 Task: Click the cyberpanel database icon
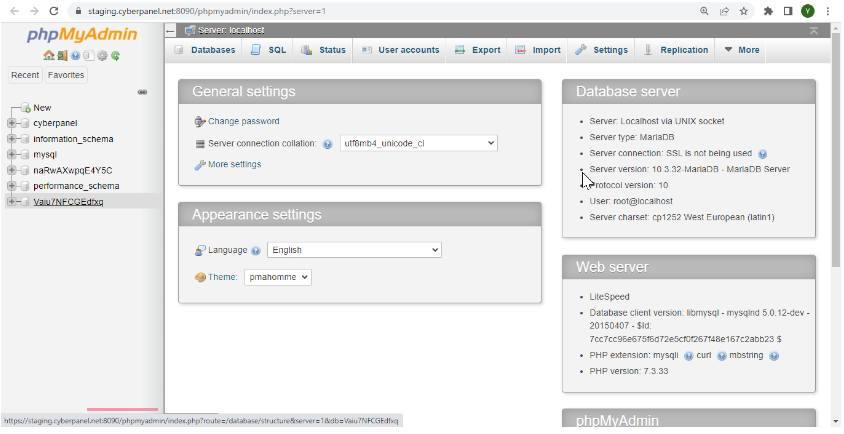[x=25, y=123]
